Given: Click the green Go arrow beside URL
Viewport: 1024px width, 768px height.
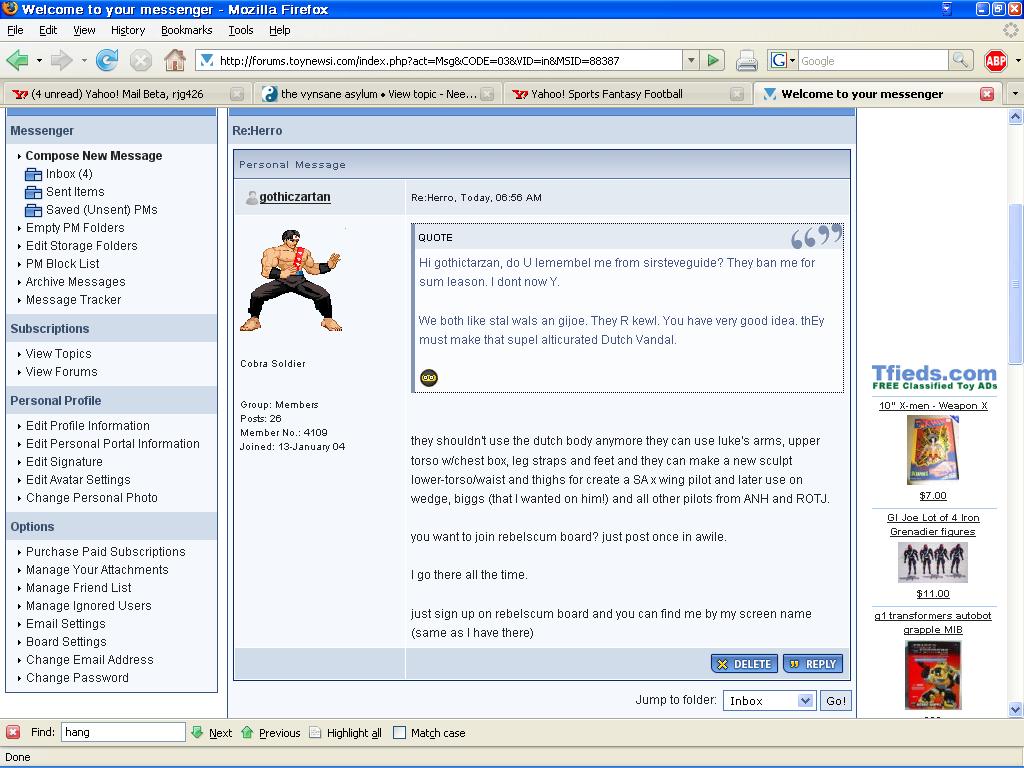Looking at the screenshot, I should point(713,61).
